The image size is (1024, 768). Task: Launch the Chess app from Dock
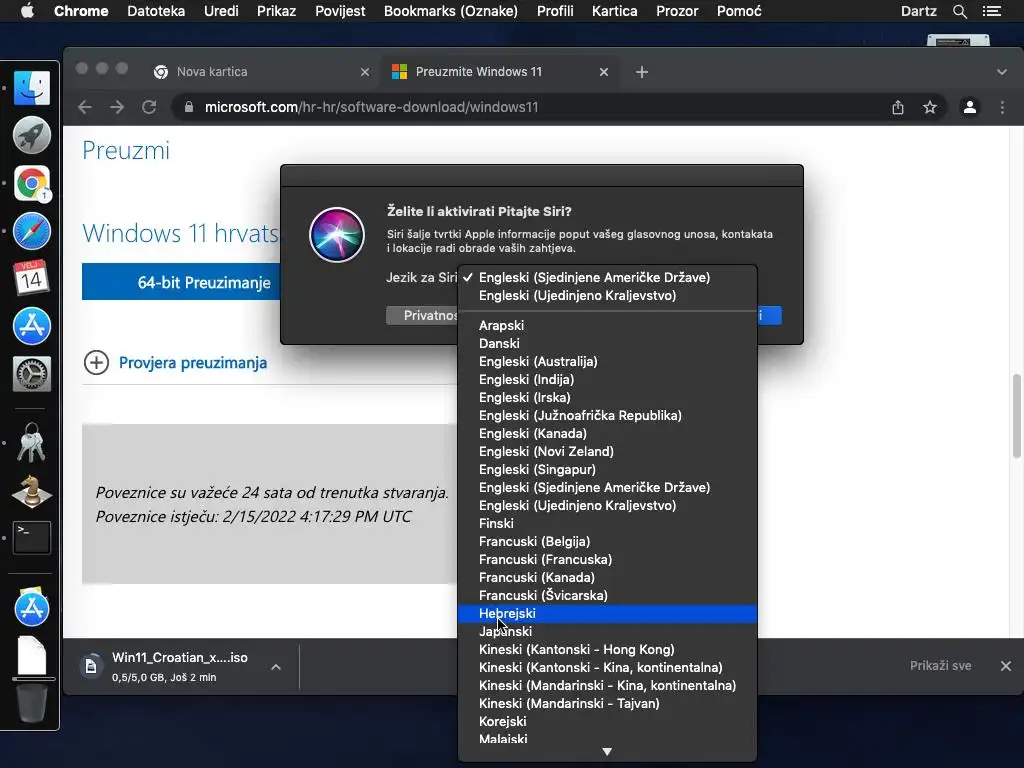click(x=31, y=491)
